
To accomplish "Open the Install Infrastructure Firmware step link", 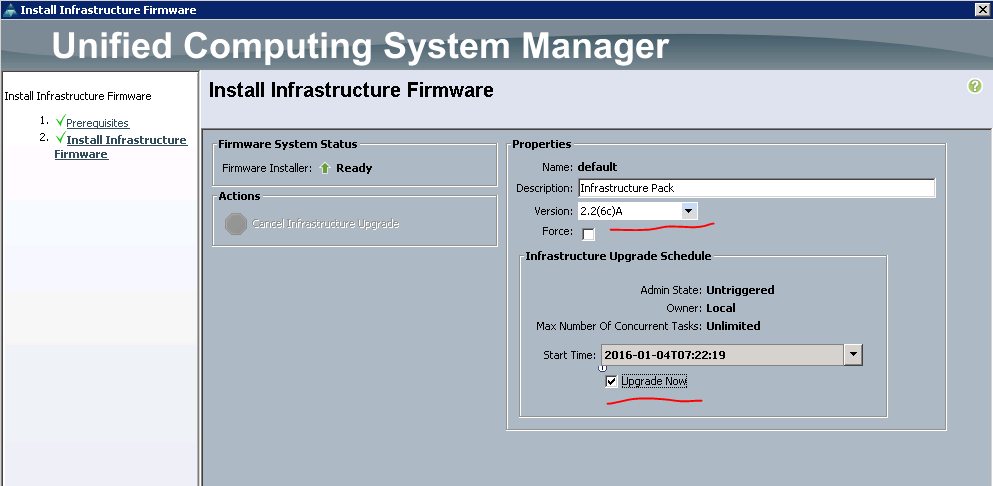I will click(120, 146).
